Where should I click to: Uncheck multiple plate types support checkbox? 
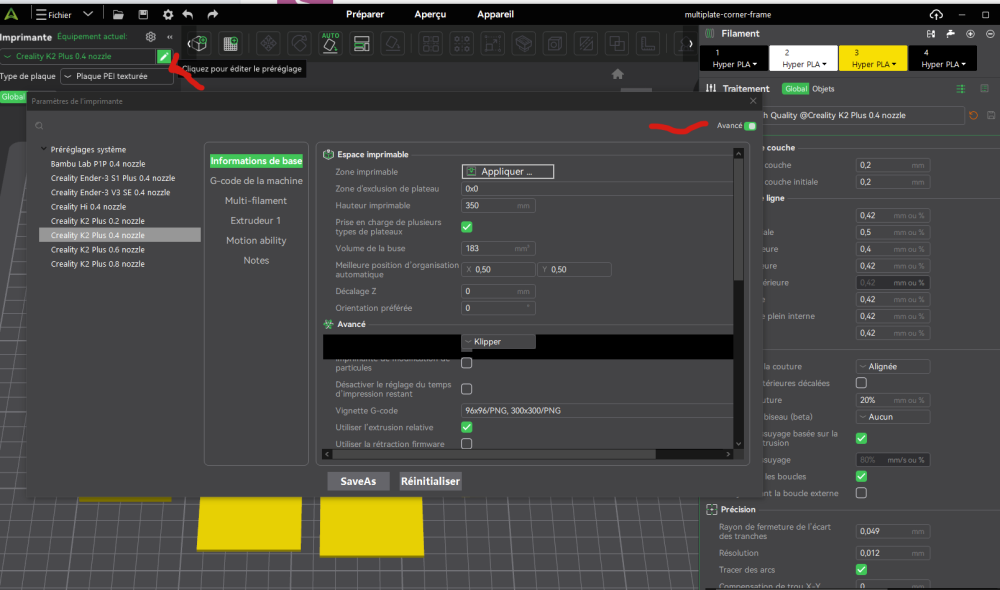tap(466, 227)
